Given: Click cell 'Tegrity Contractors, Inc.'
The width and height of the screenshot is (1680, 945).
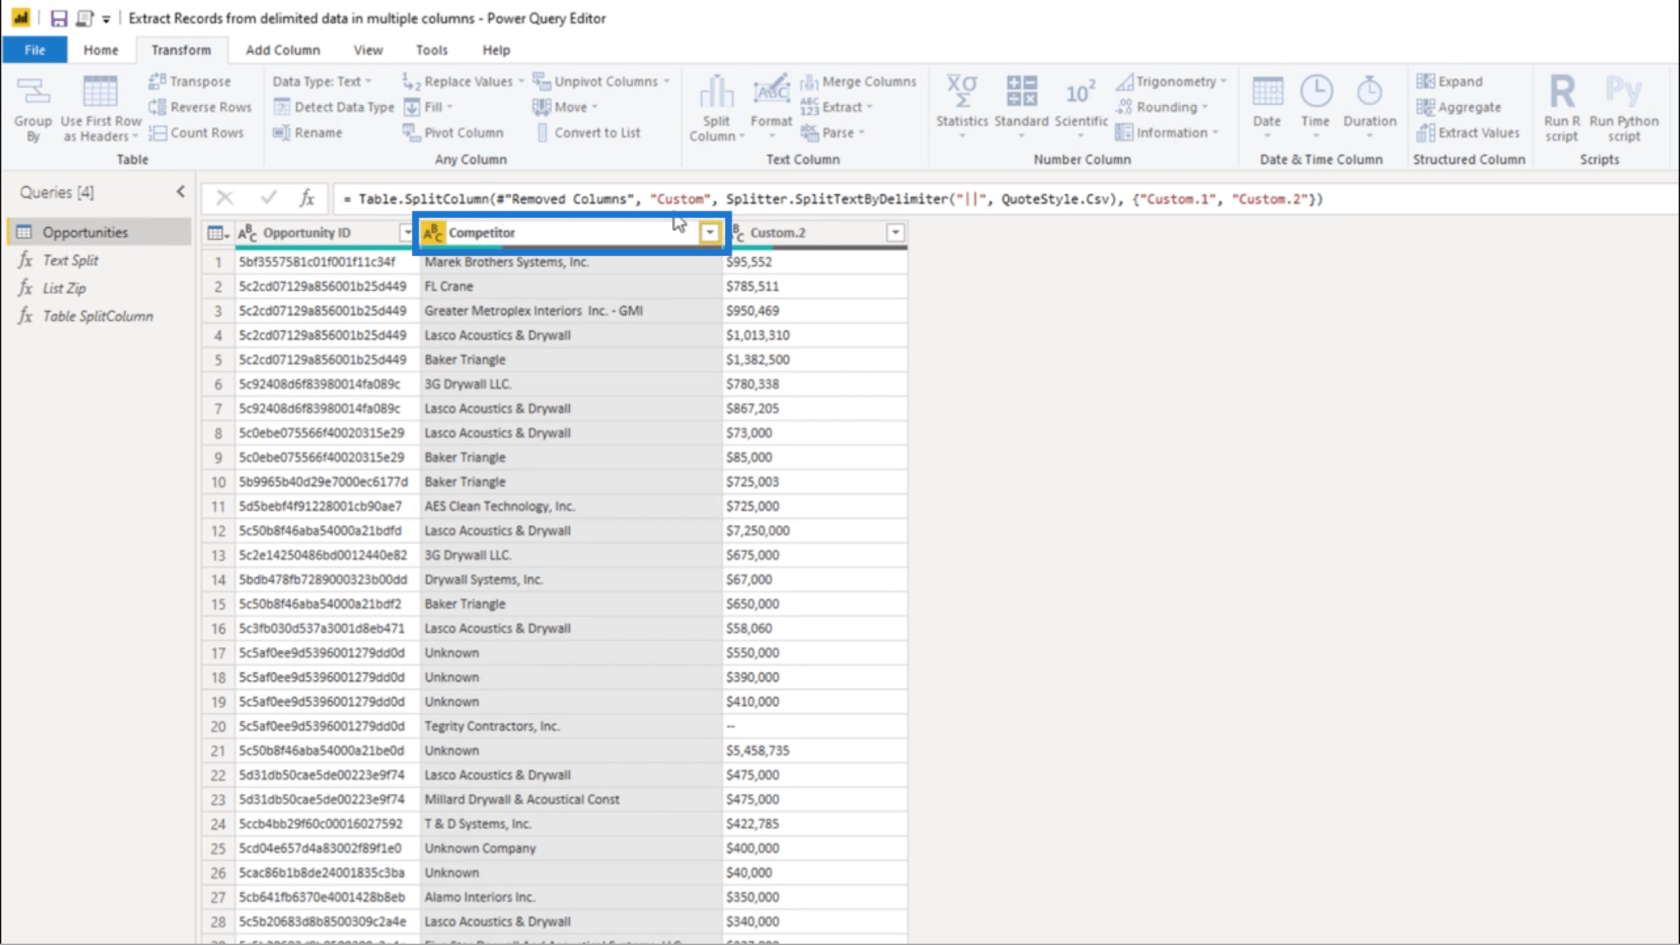Looking at the screenshot, I should pos(570,726).
